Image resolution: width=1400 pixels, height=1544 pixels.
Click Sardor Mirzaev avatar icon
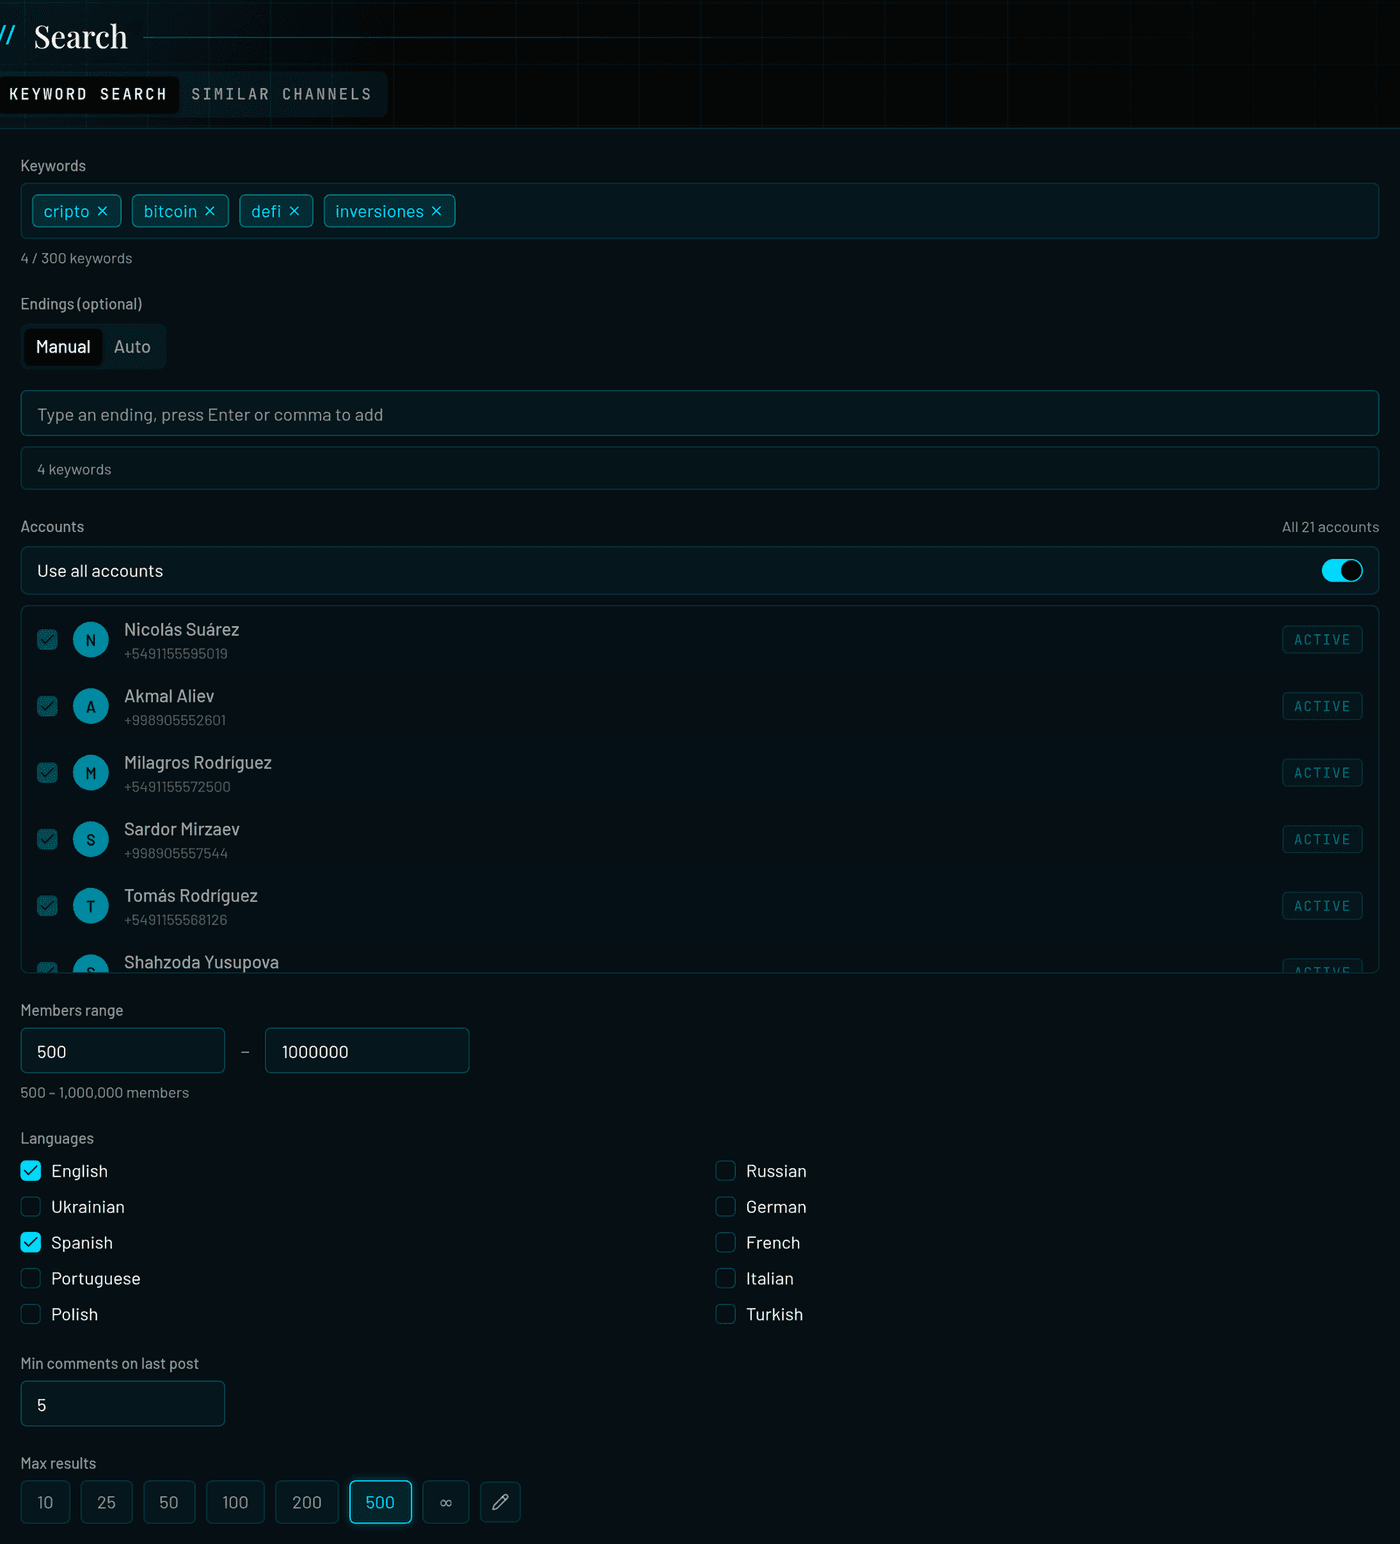click(x=91, y=840)
